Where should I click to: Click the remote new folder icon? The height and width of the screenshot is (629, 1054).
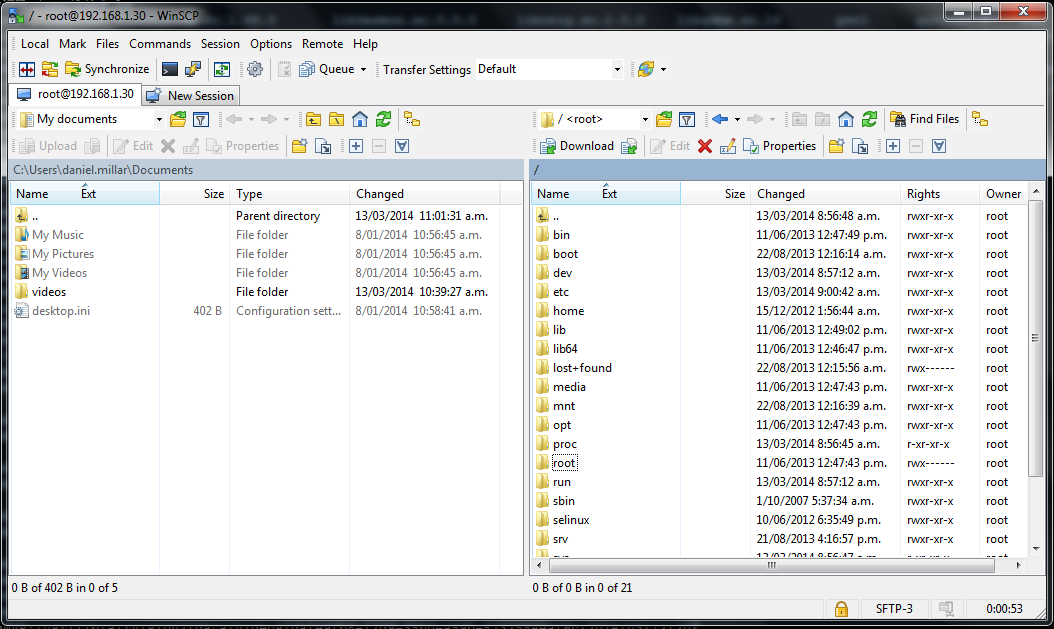point(837,146)
